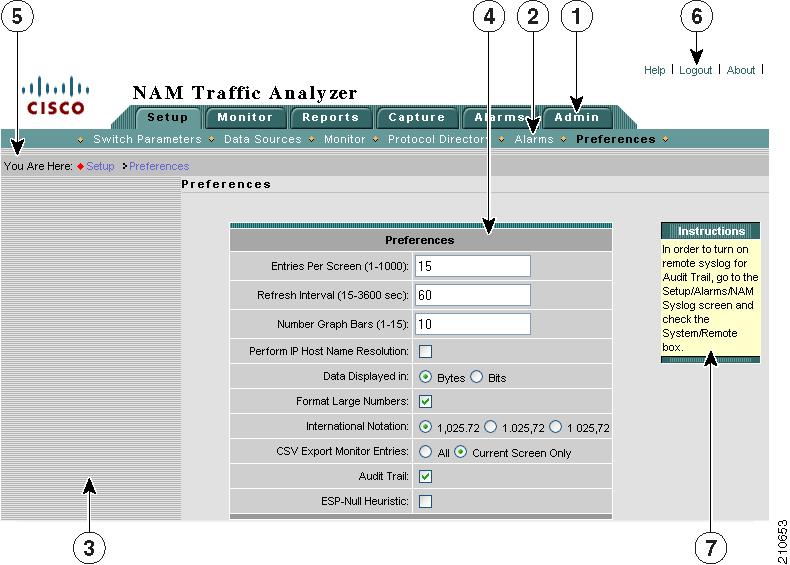Click the Instructions panel header
The image size is (790, 565).
[710, 231]
